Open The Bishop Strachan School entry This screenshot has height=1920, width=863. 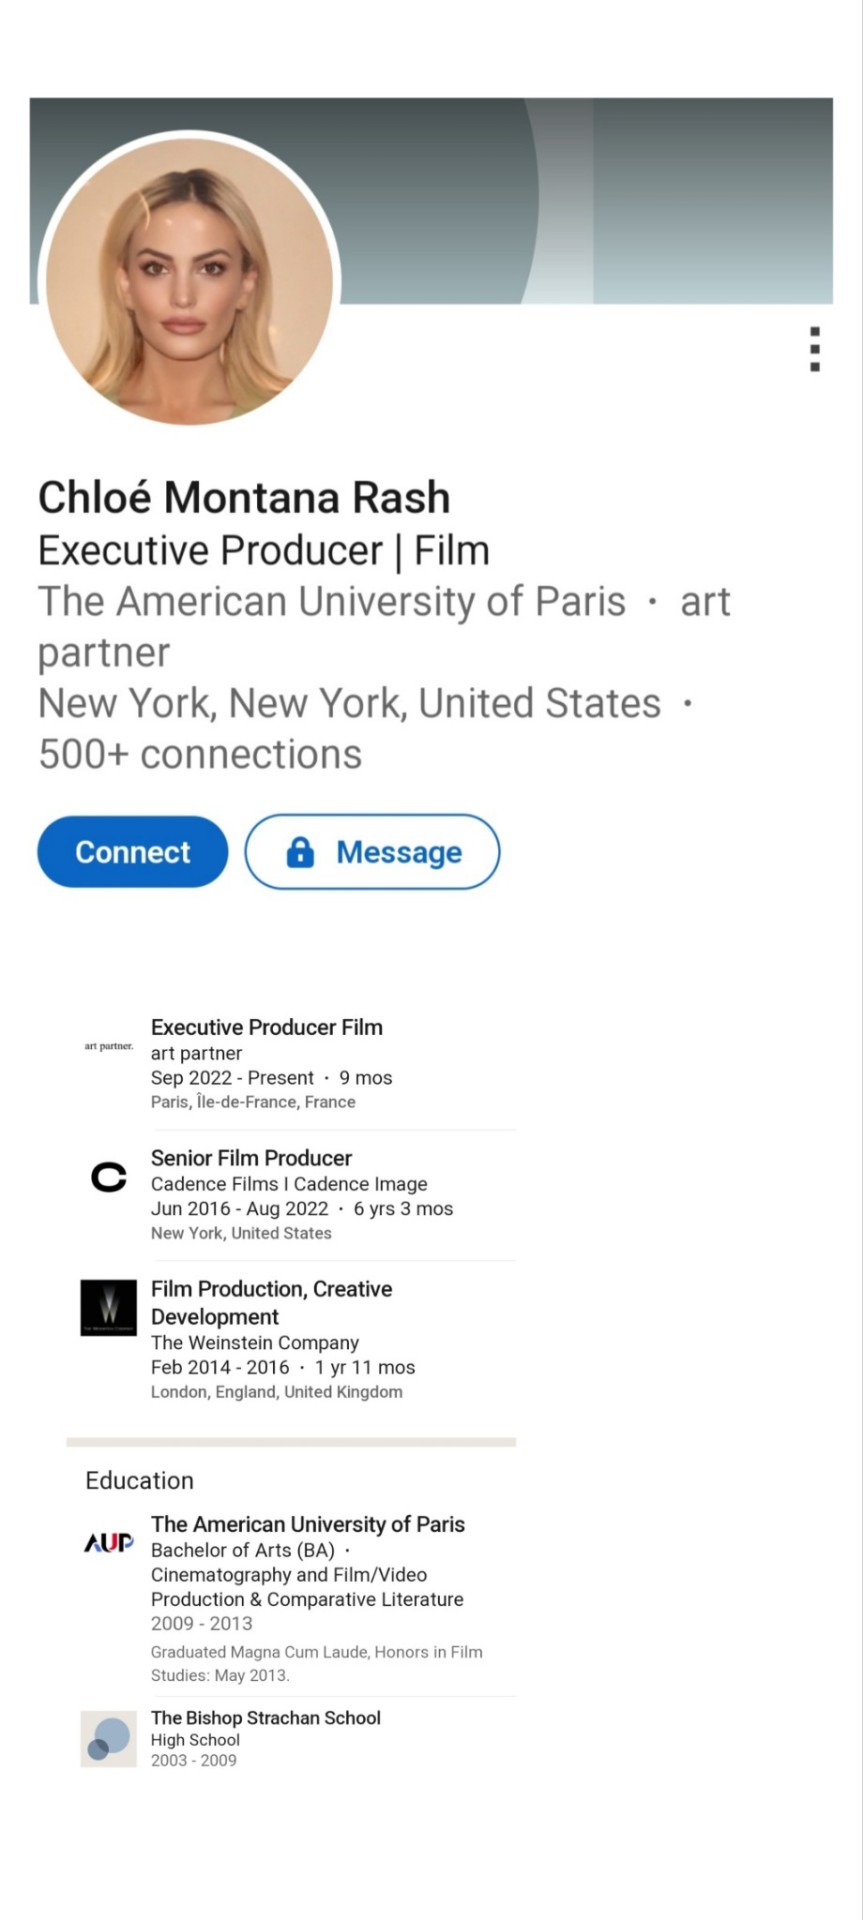pyautogui.click(x=265, y=1718)
